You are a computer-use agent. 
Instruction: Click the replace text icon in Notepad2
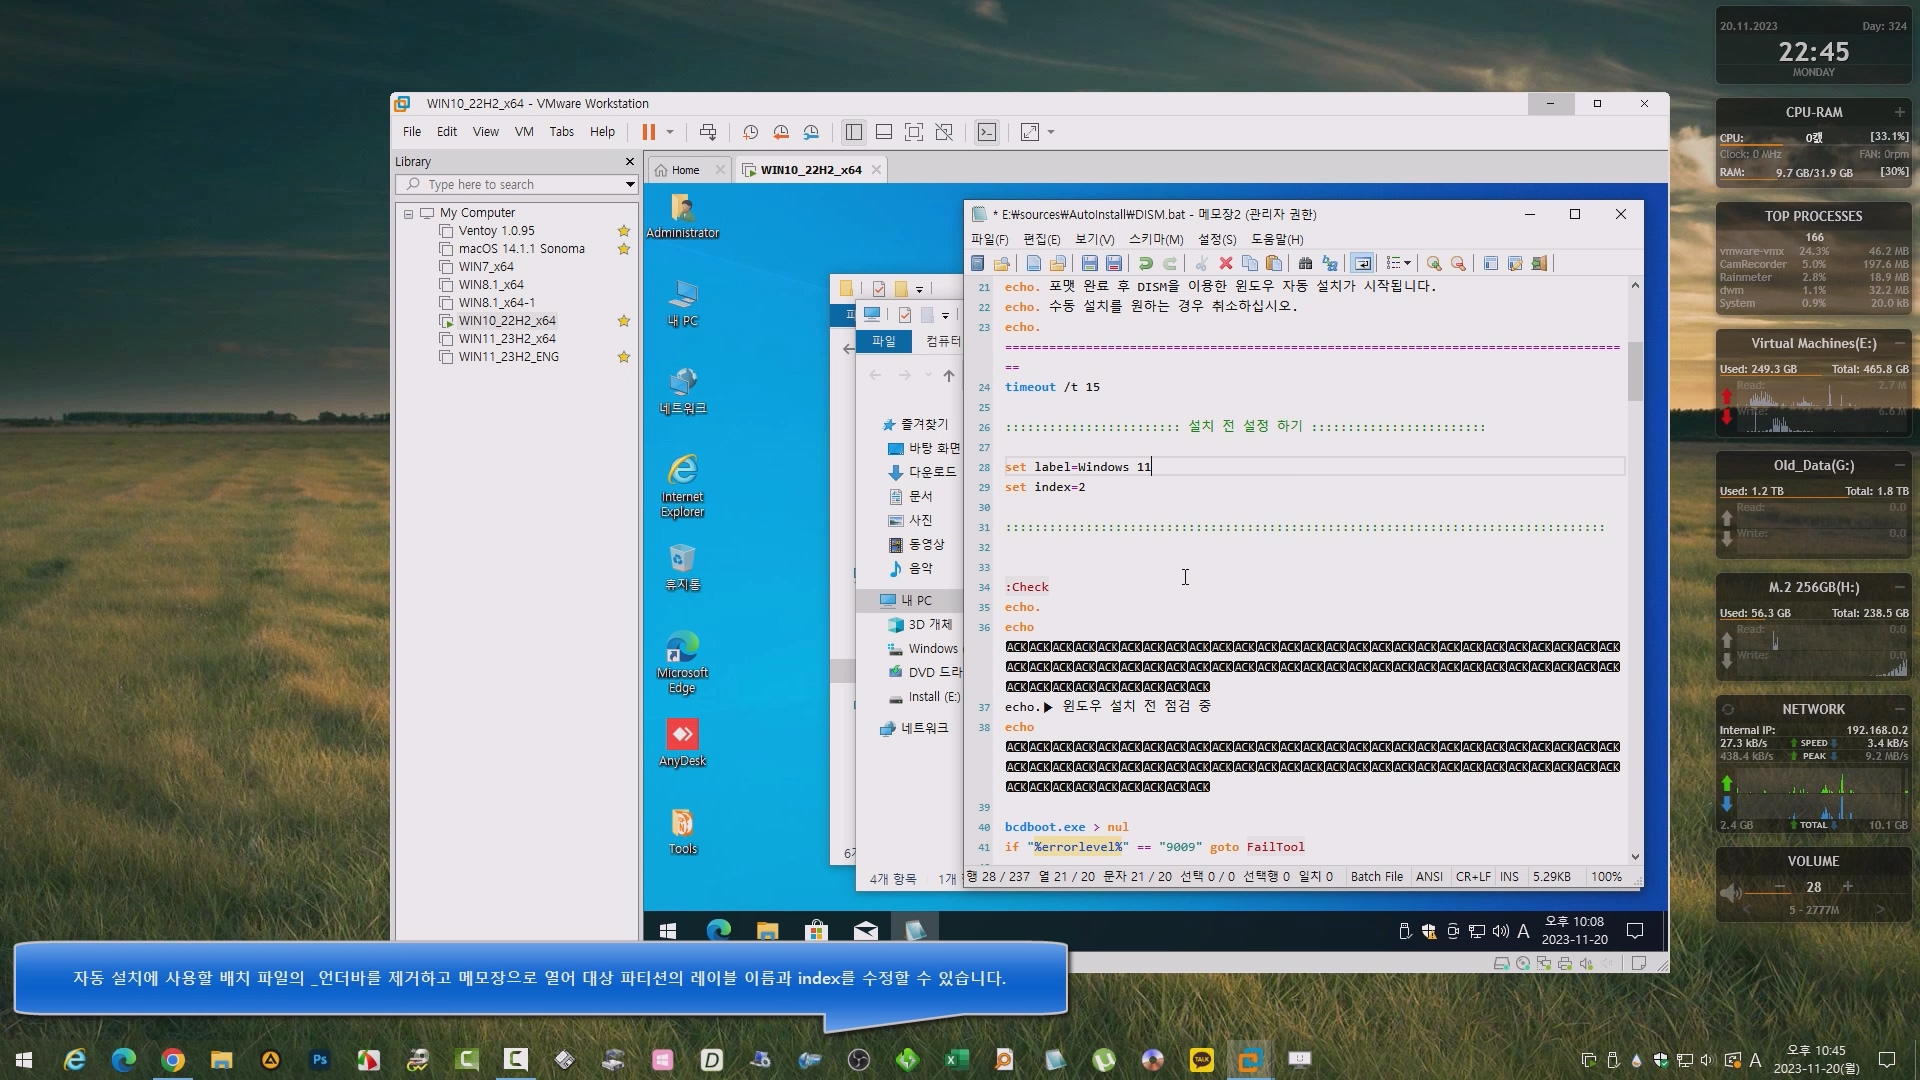tap(1330, 263)
